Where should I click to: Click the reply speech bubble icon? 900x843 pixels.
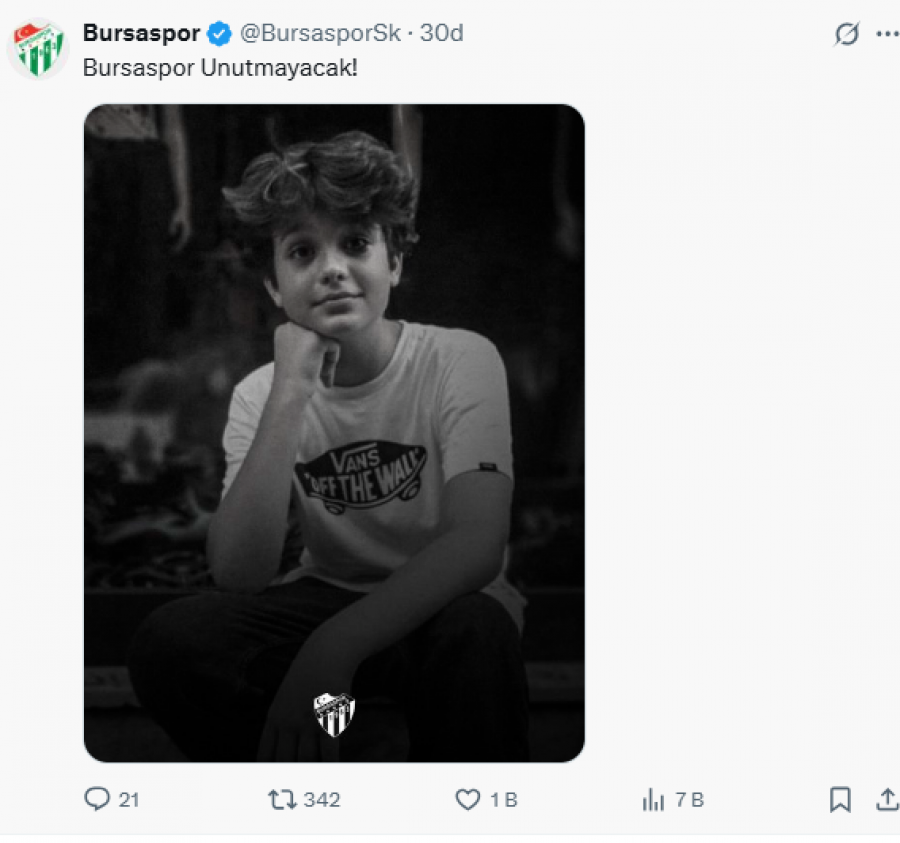pos(97,799)
